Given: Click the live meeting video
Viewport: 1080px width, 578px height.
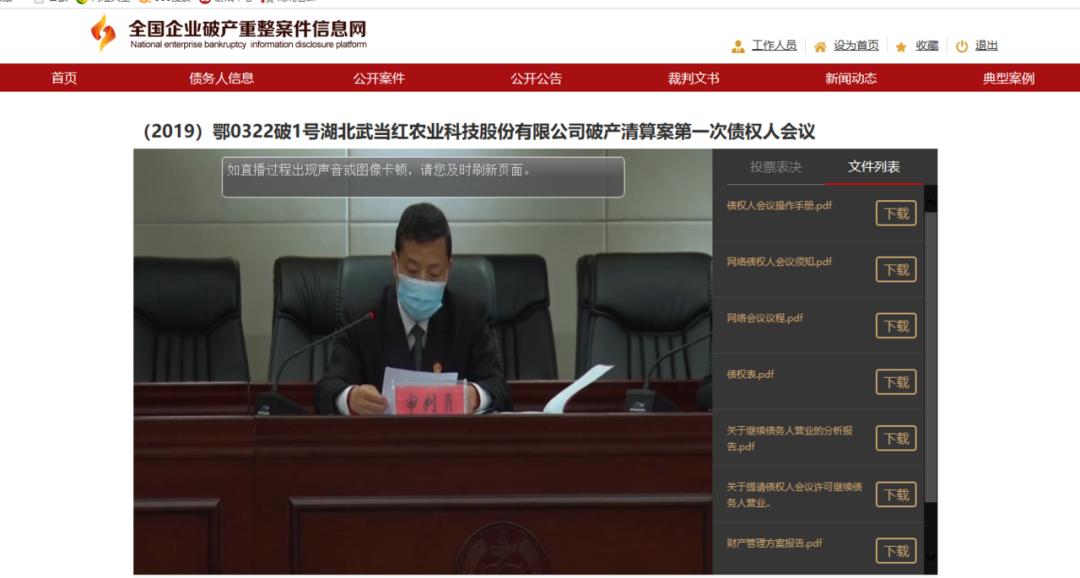Looking at the screenshot, I should [423, 362].
